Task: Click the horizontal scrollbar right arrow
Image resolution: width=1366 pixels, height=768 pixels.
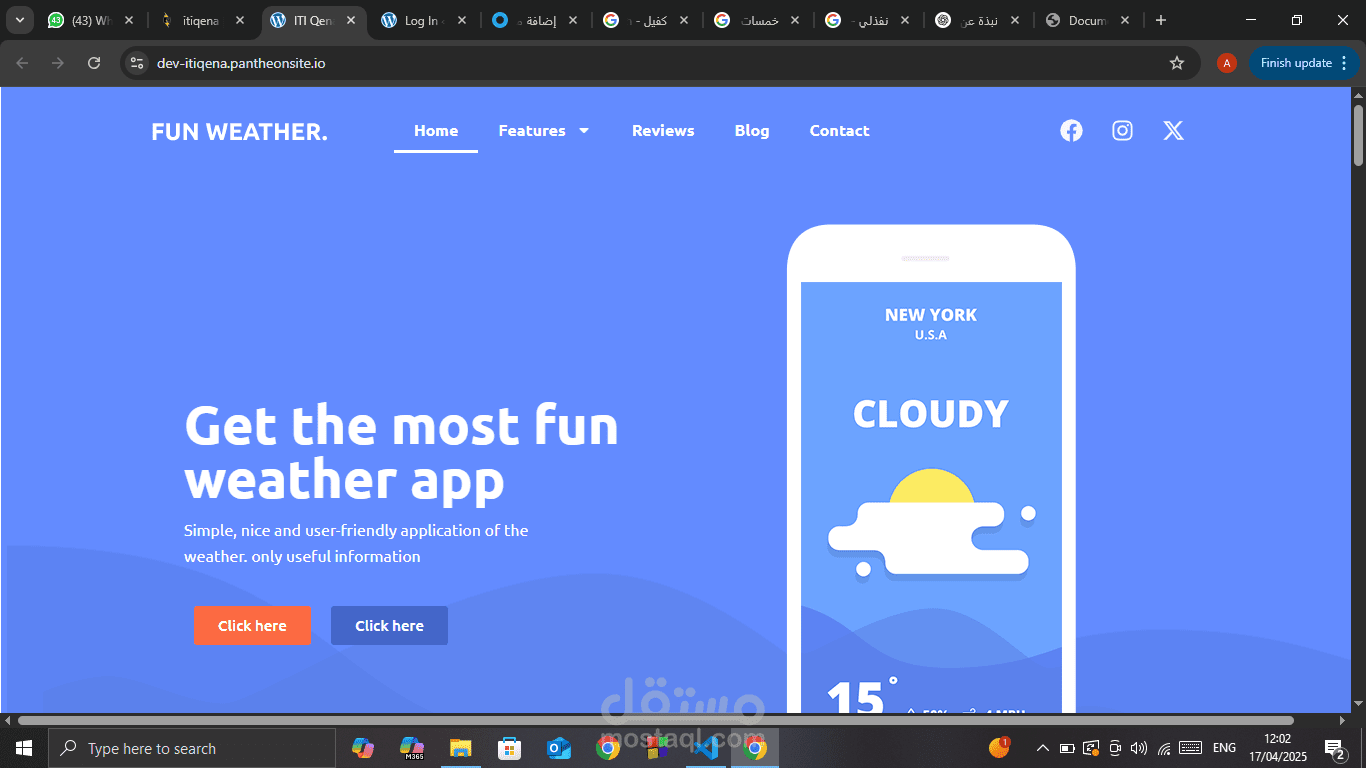Action: tap(1343, 720)
